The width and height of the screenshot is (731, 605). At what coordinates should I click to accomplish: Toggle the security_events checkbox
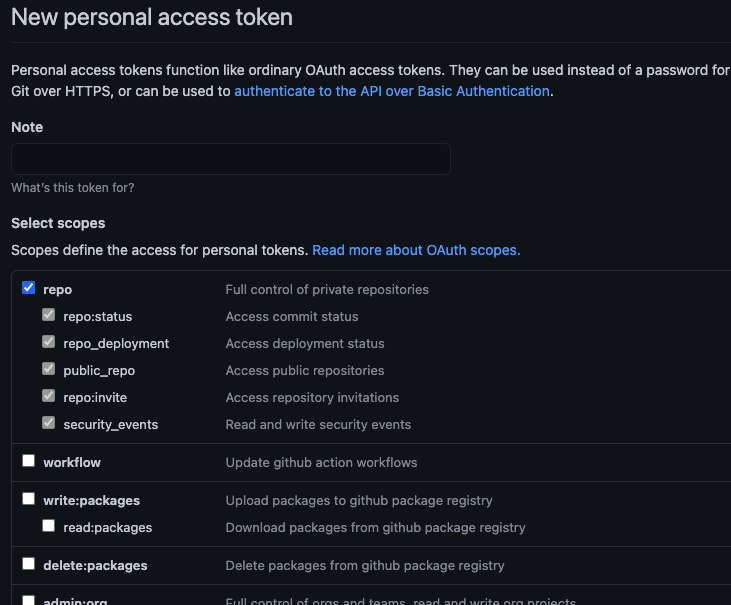pos(48,423)
